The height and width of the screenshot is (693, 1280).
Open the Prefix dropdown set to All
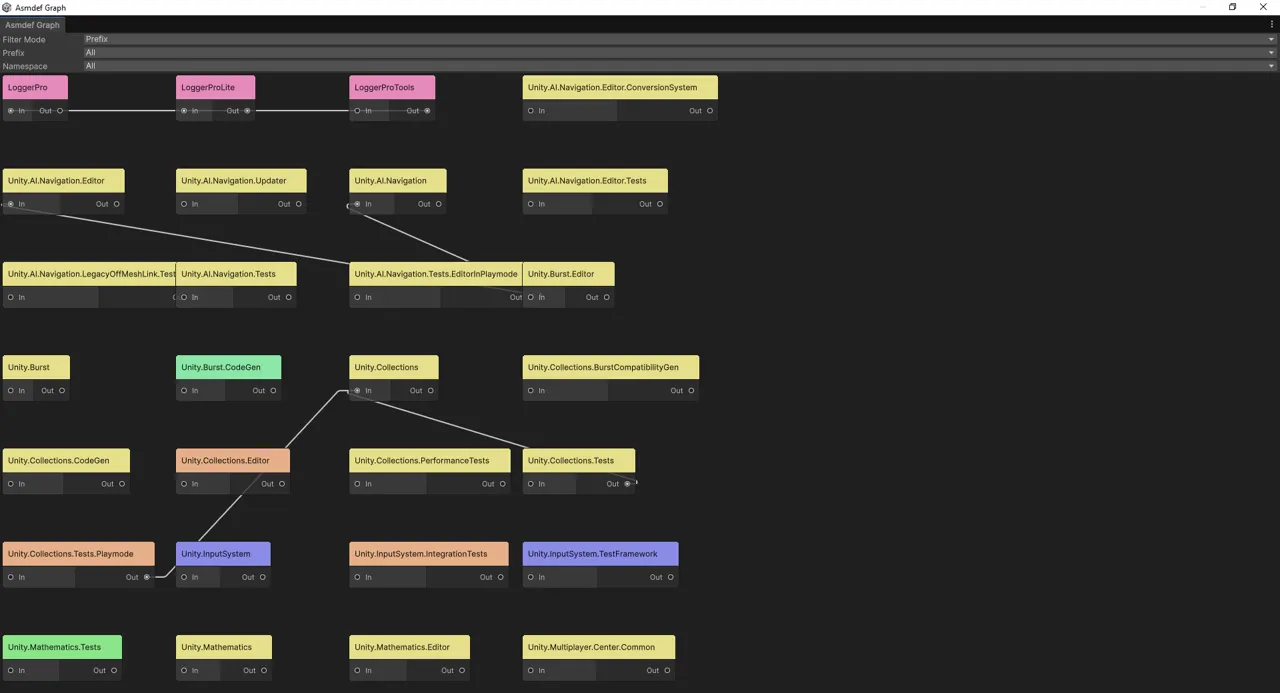[x=680, y=52]
